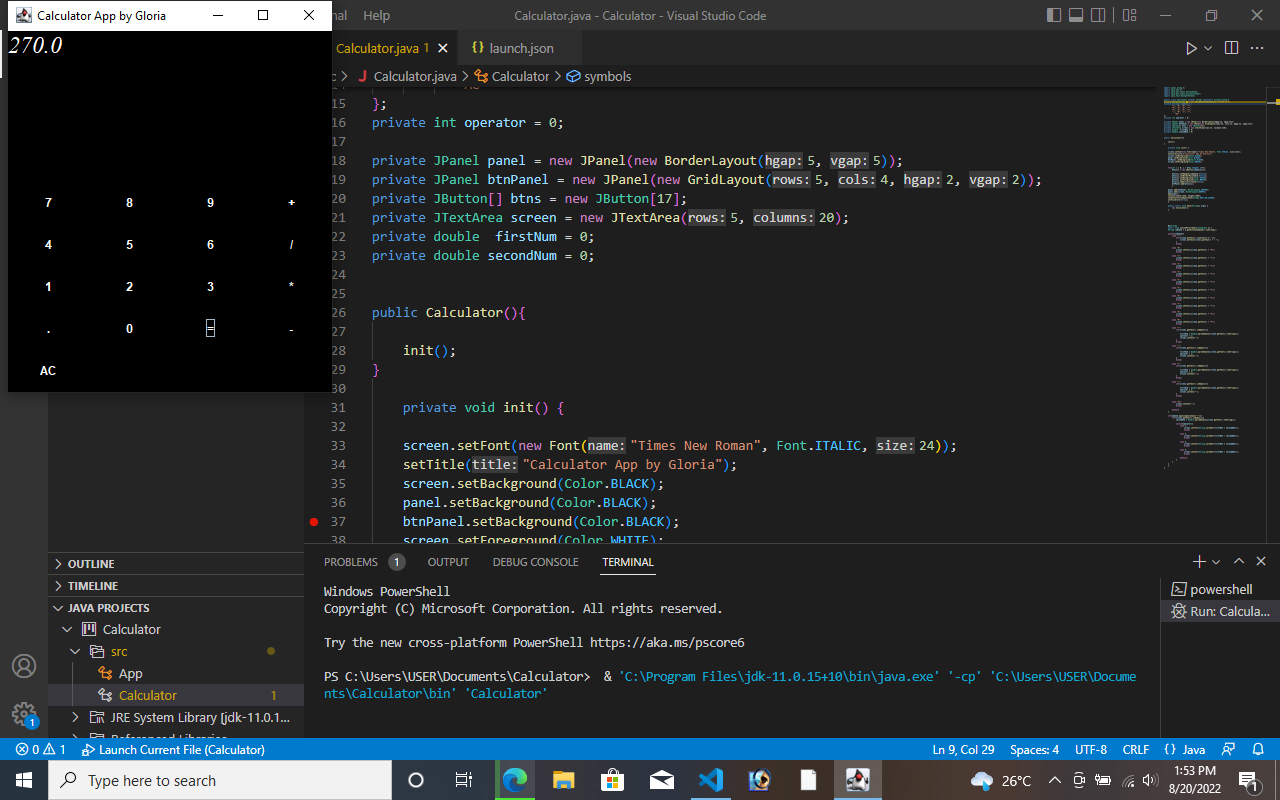Toggle Customize Layout in the title bar

[1130, 16]
